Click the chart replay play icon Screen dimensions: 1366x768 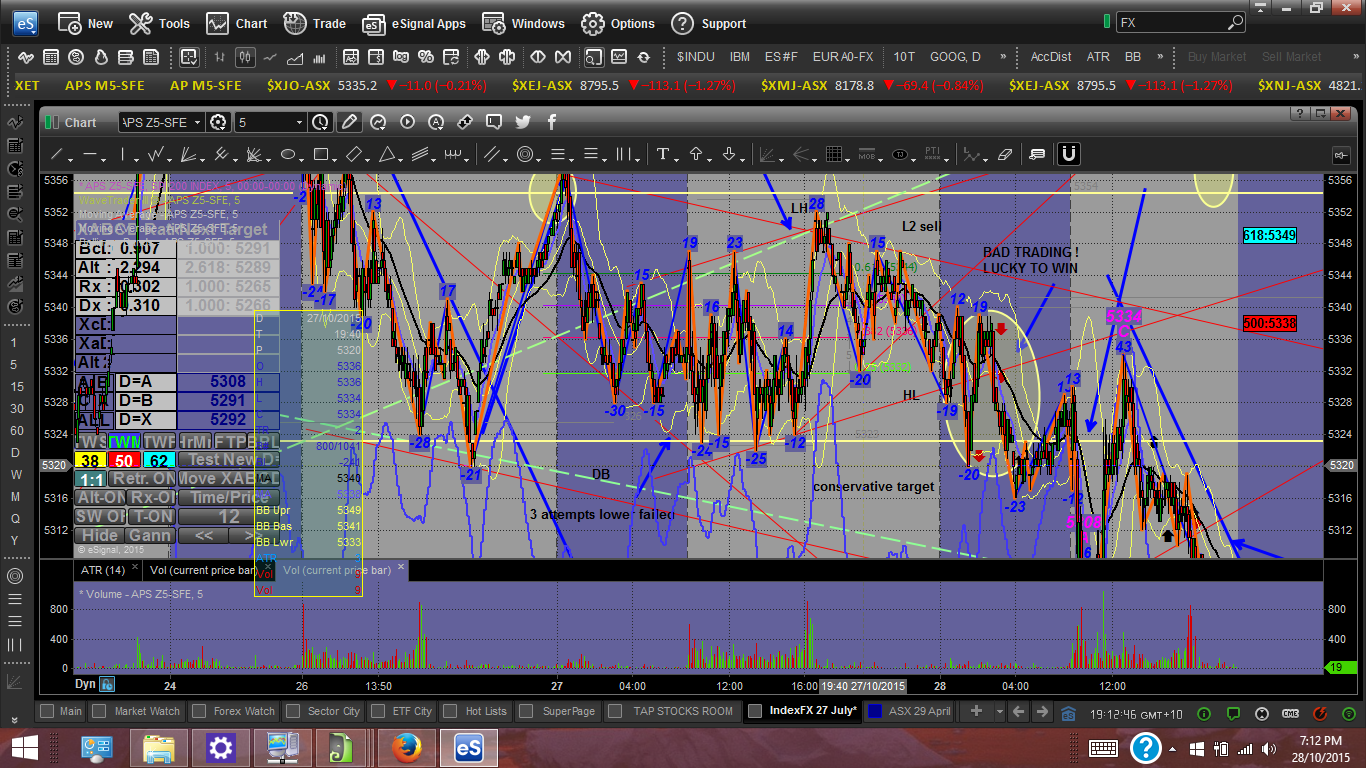point(407,122)
